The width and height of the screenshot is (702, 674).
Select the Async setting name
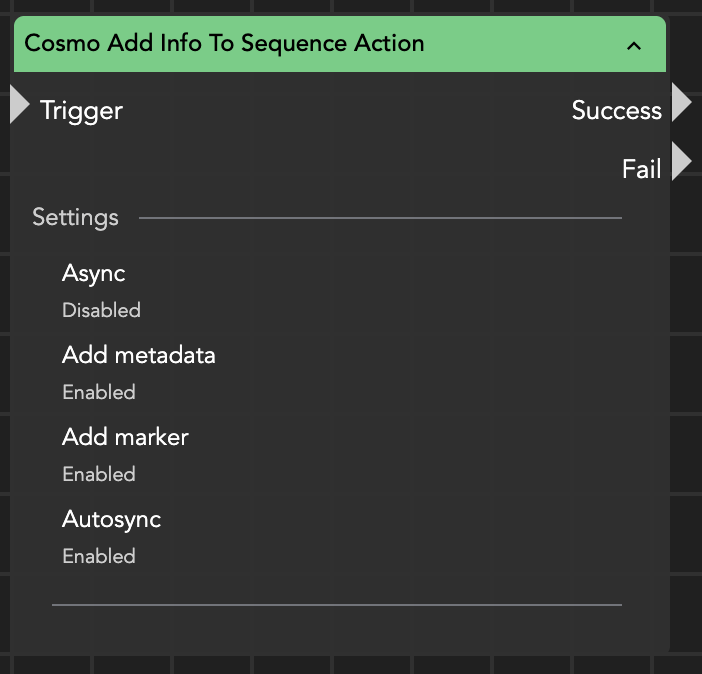(93, 273)
